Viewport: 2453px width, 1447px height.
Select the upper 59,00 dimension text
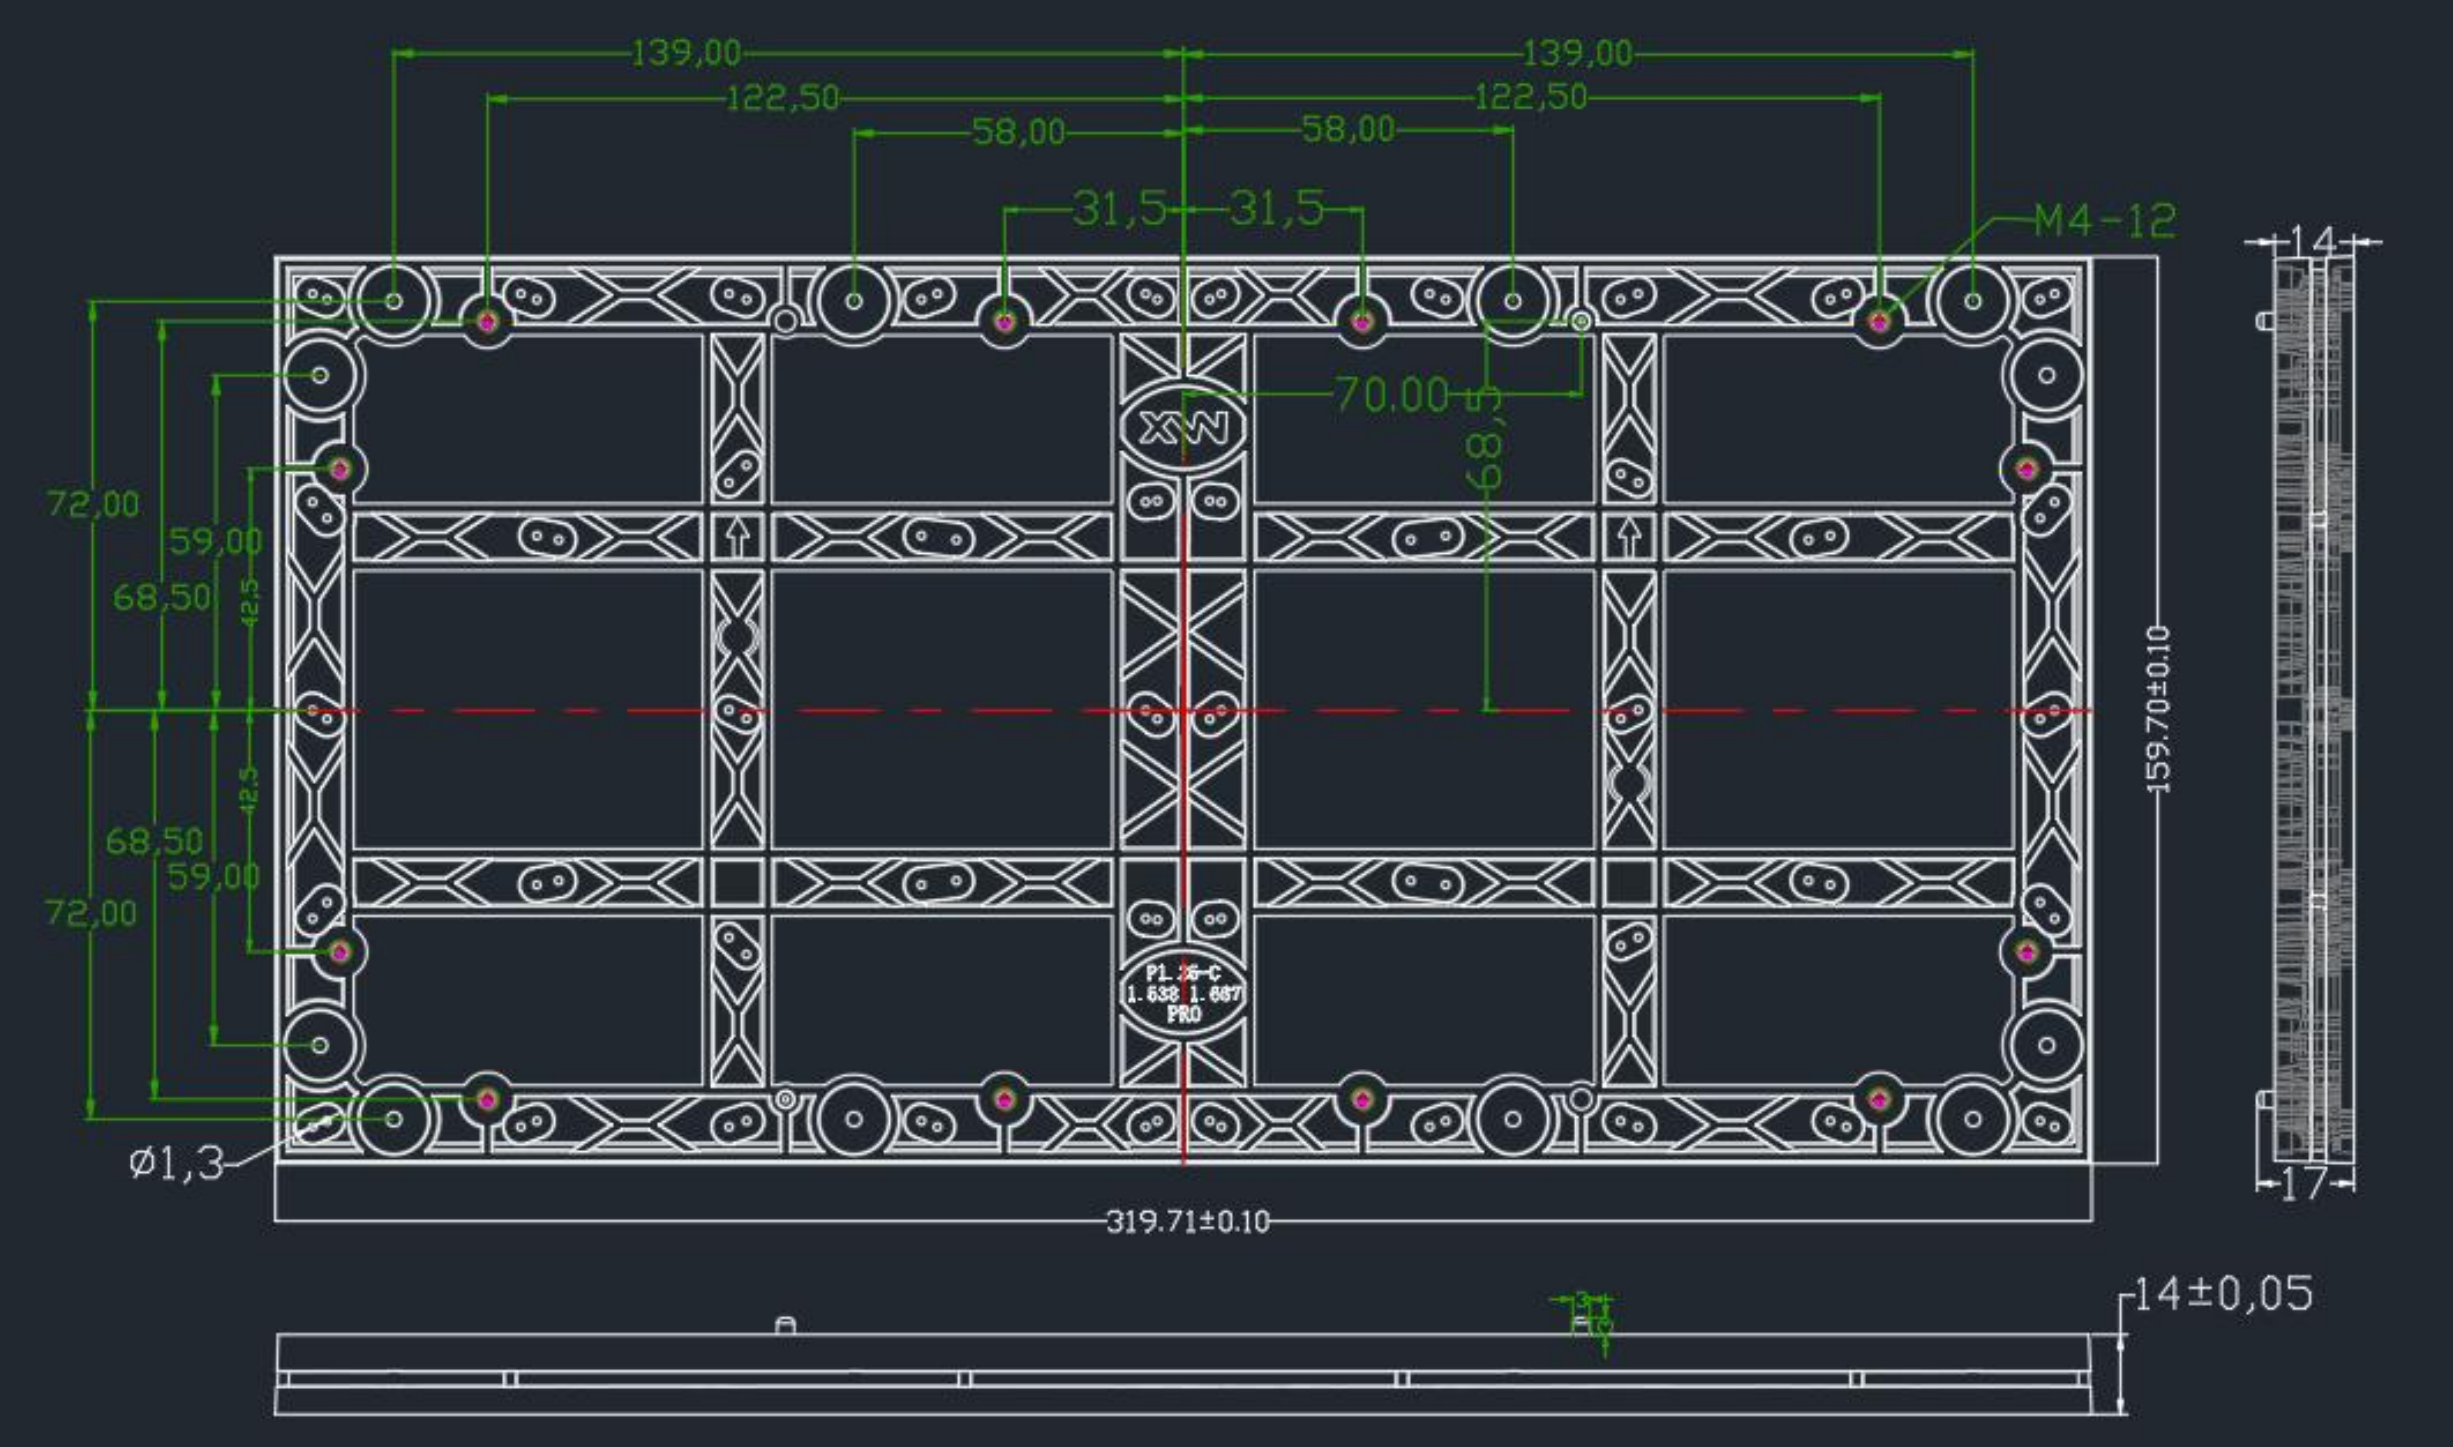click(x=215, y=541)
